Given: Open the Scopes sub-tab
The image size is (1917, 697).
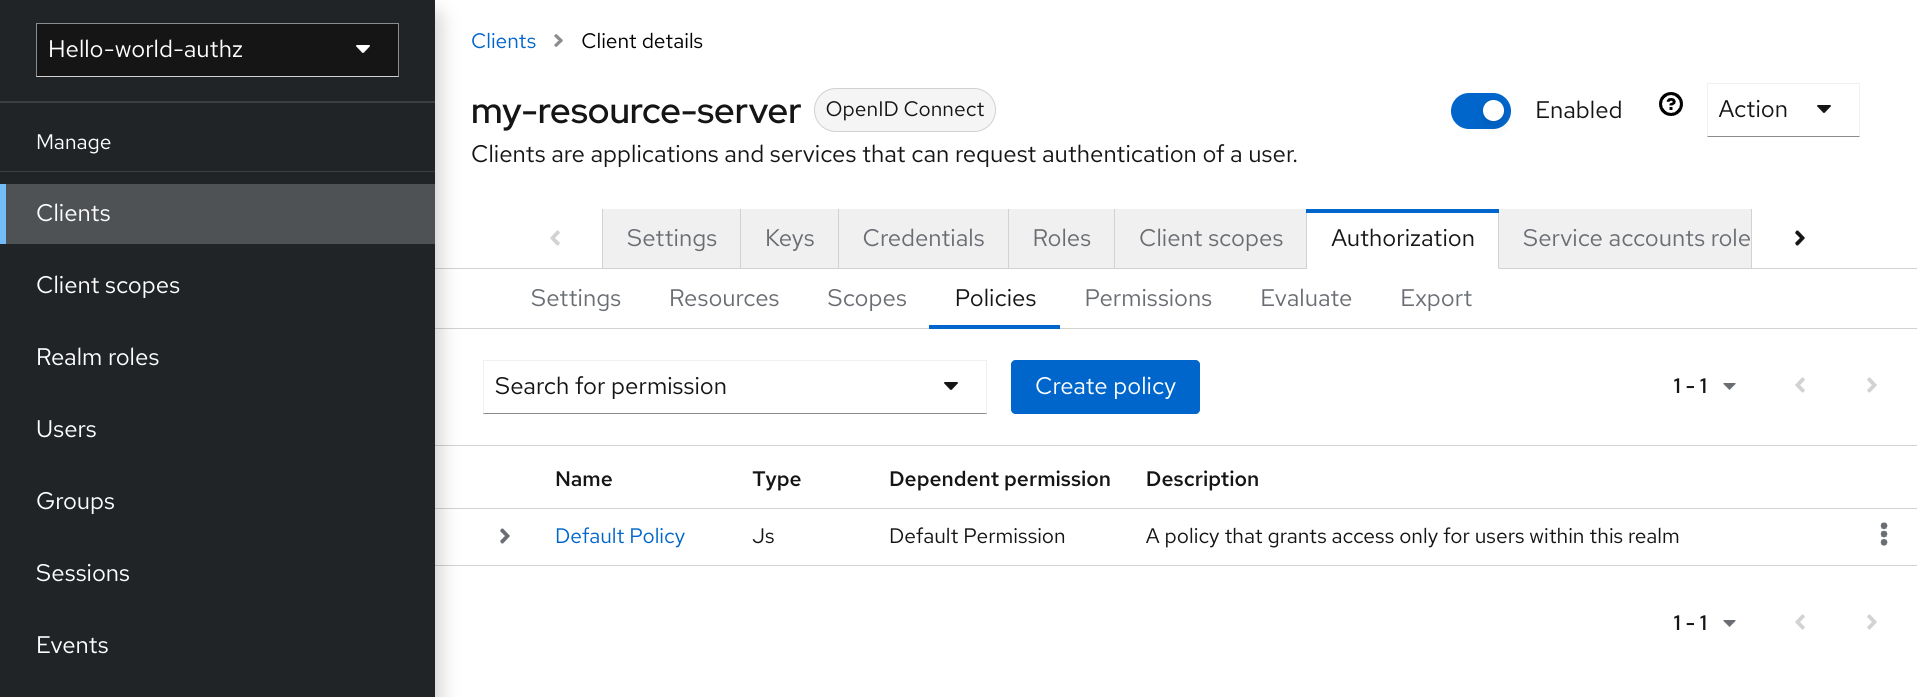Looking at the screenshot, I should tap(866, 298).
